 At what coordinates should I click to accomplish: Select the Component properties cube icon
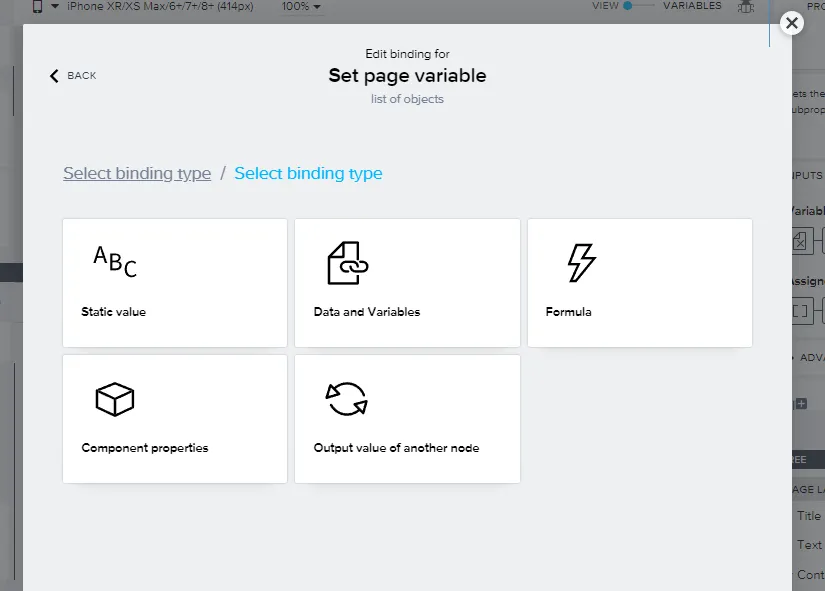pyautogui.click(x=115, y=400)
